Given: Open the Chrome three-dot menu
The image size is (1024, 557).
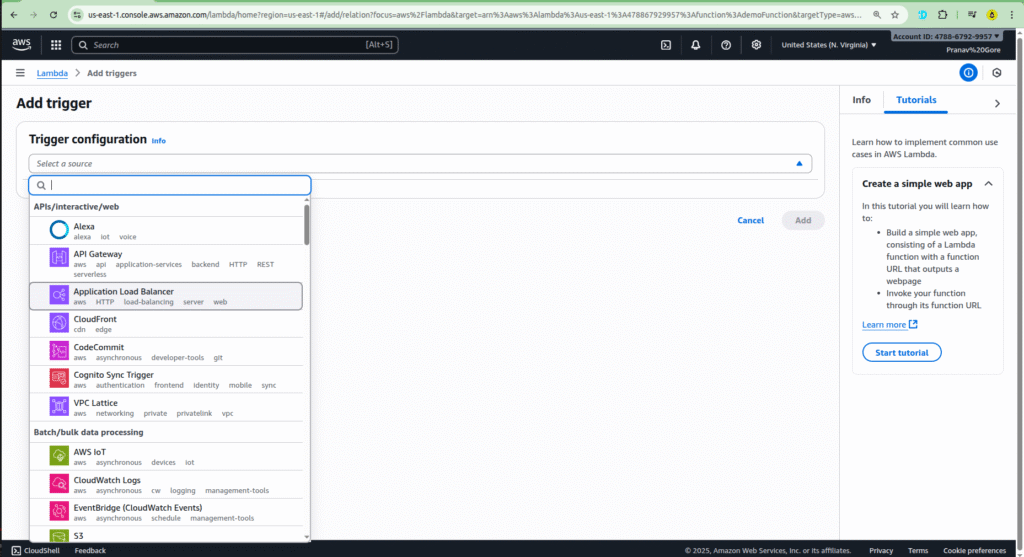Looking at the screenshot, I should click(1012, 14).
